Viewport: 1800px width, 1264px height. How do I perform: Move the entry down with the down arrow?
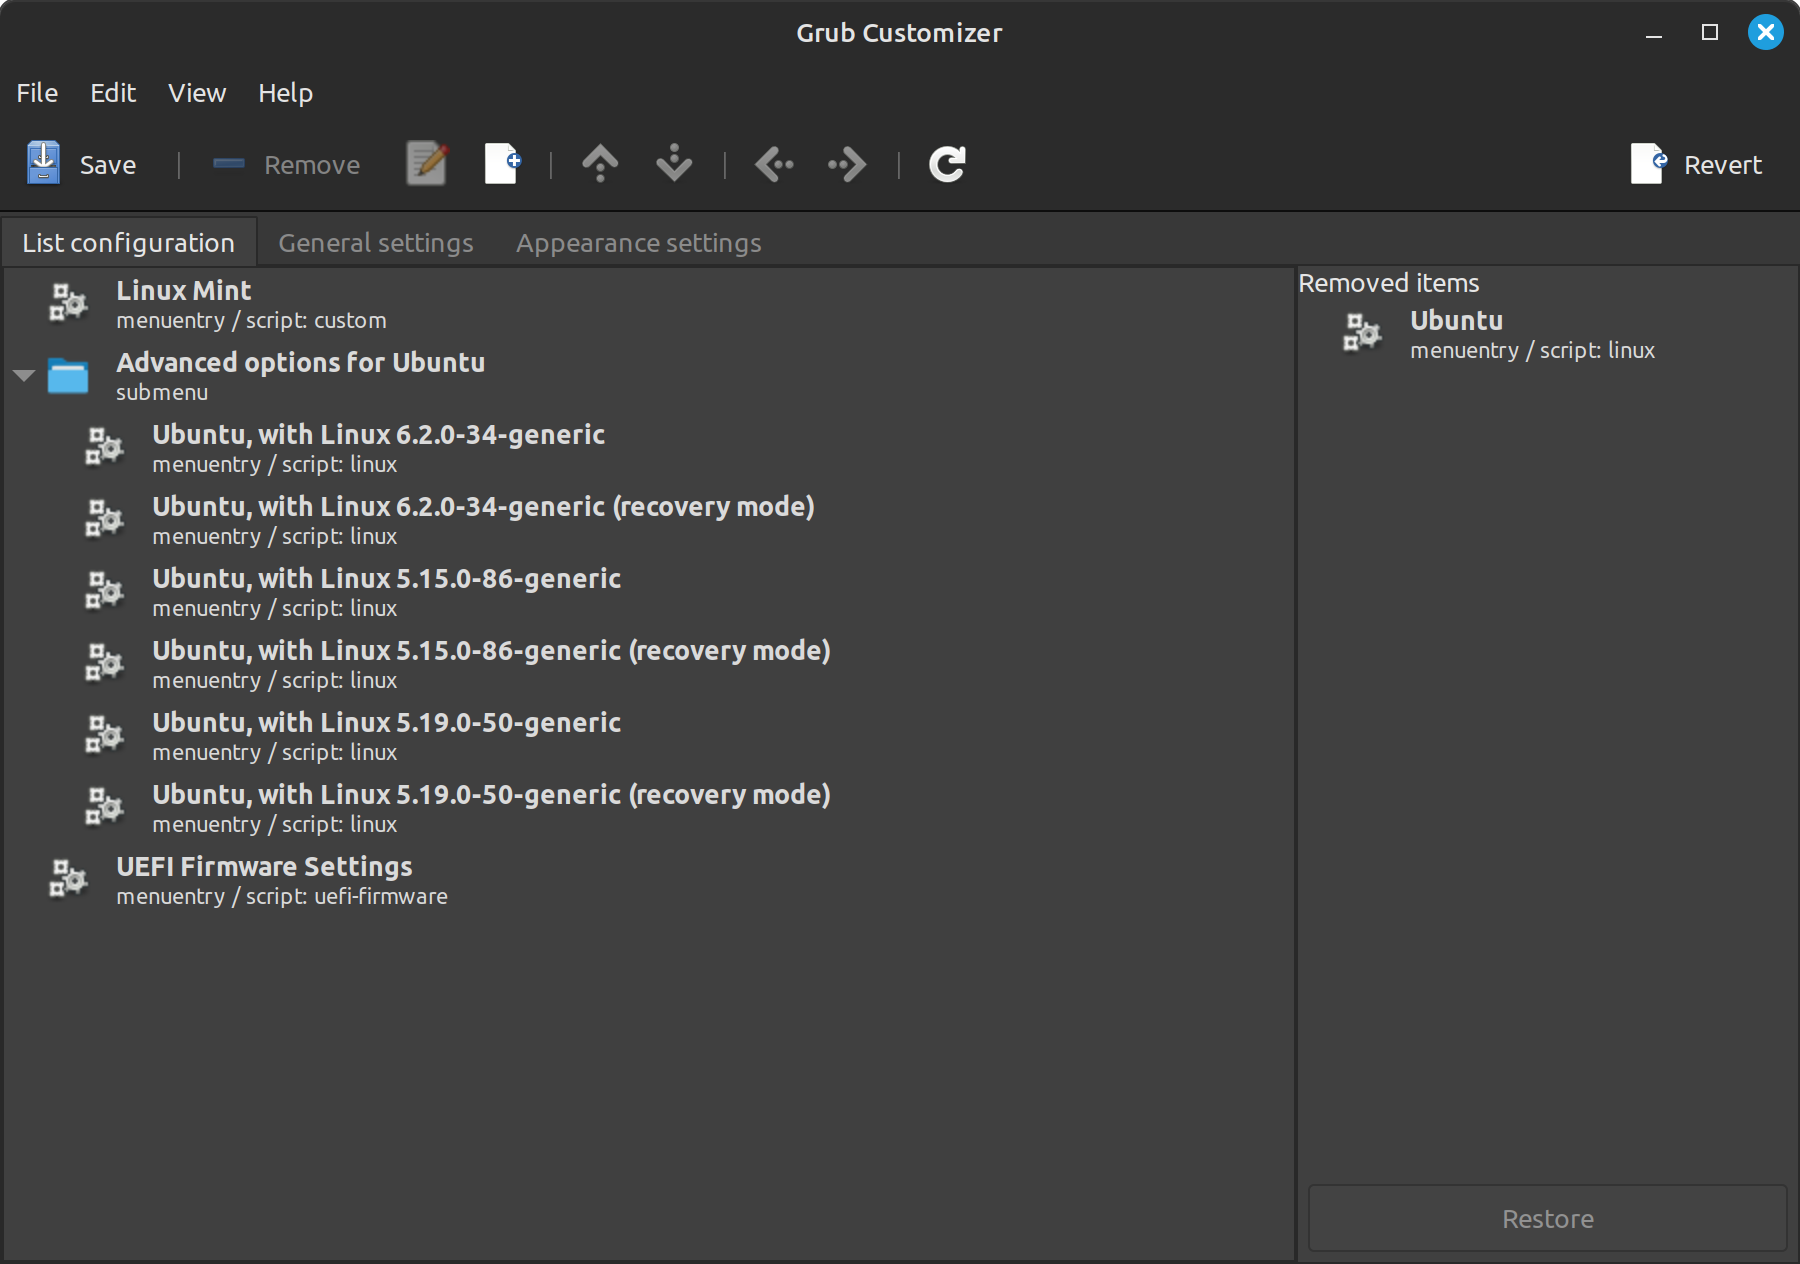point(674,164)
